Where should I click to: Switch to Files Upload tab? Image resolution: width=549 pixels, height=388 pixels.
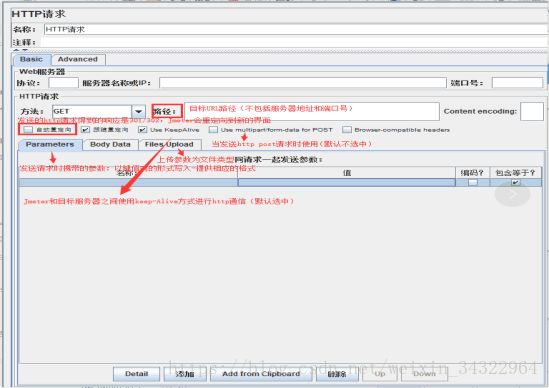coord(169,145)
